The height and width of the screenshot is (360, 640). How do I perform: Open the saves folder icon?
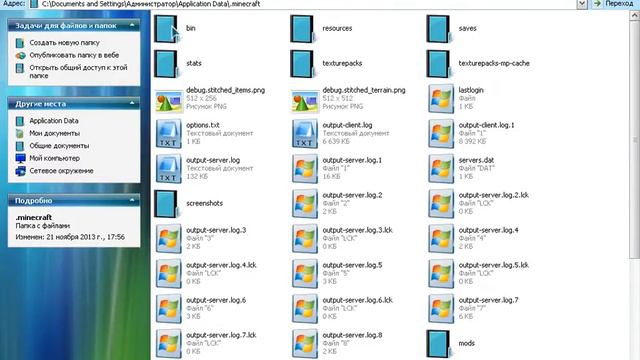click(438, 29)
